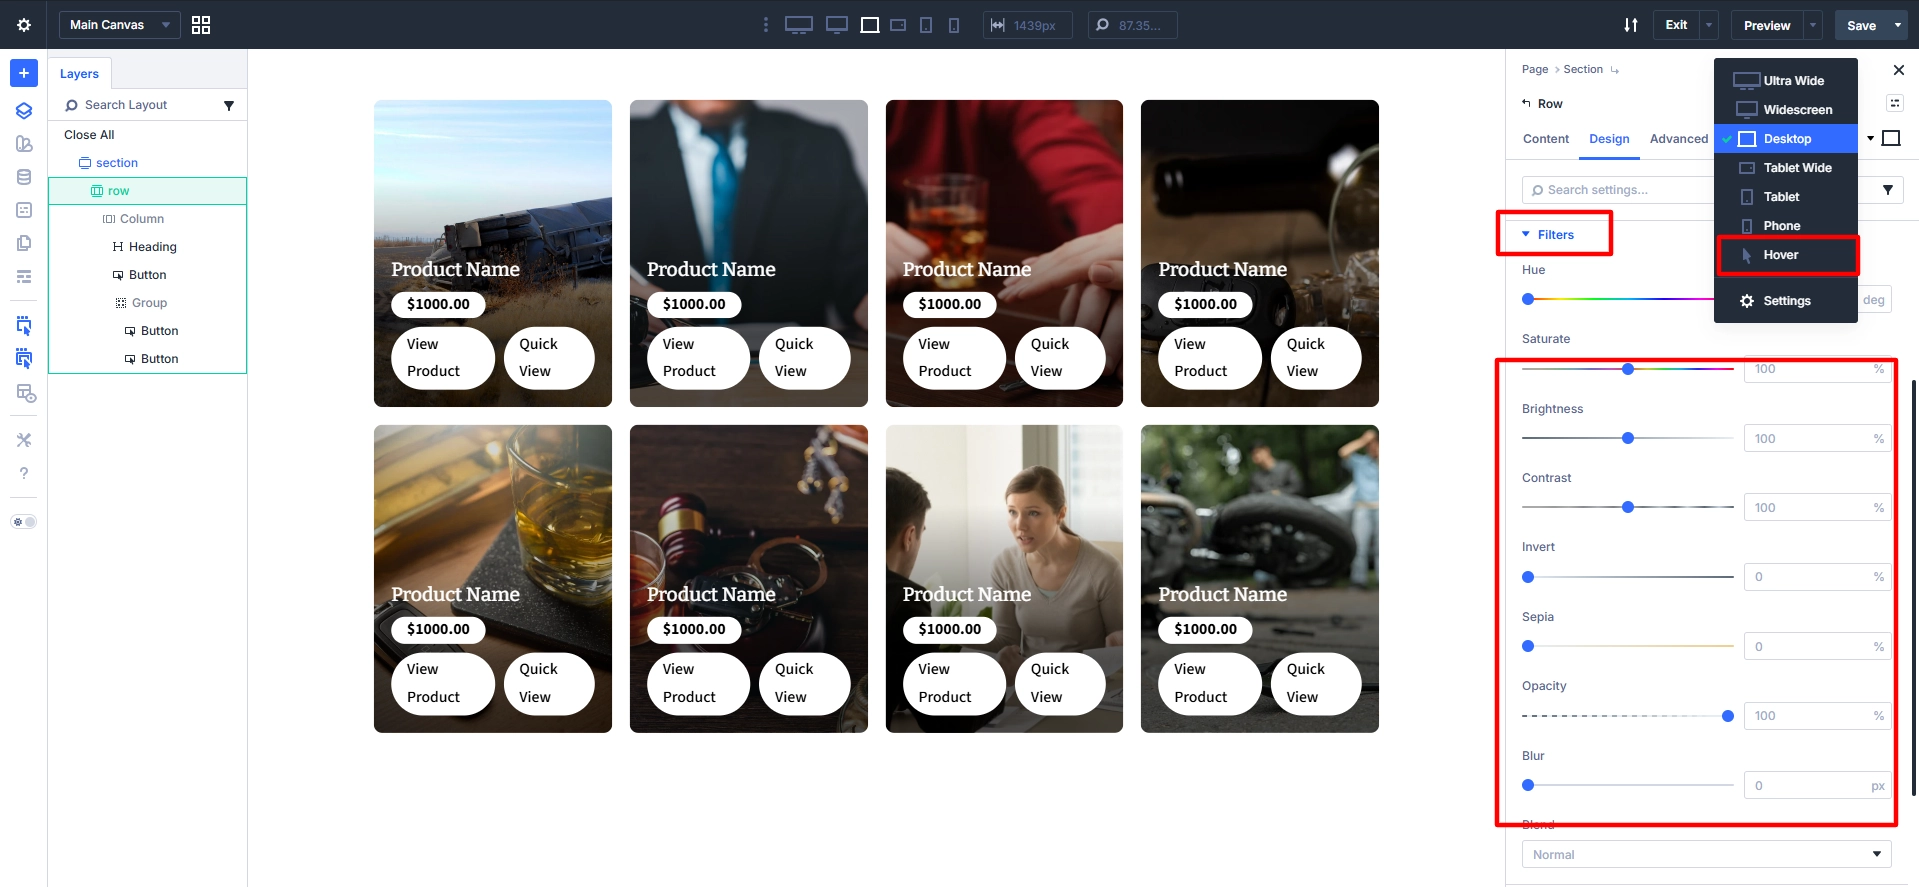Image resolution: width=1919 pixels, height=887 pixels.
Task: Expand the Save dropdown arrow
Action: (1898, 25)
